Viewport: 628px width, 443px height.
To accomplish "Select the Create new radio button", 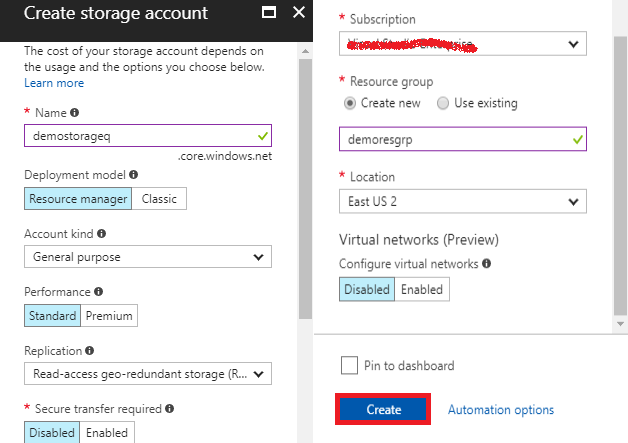I will click(349, 103).
